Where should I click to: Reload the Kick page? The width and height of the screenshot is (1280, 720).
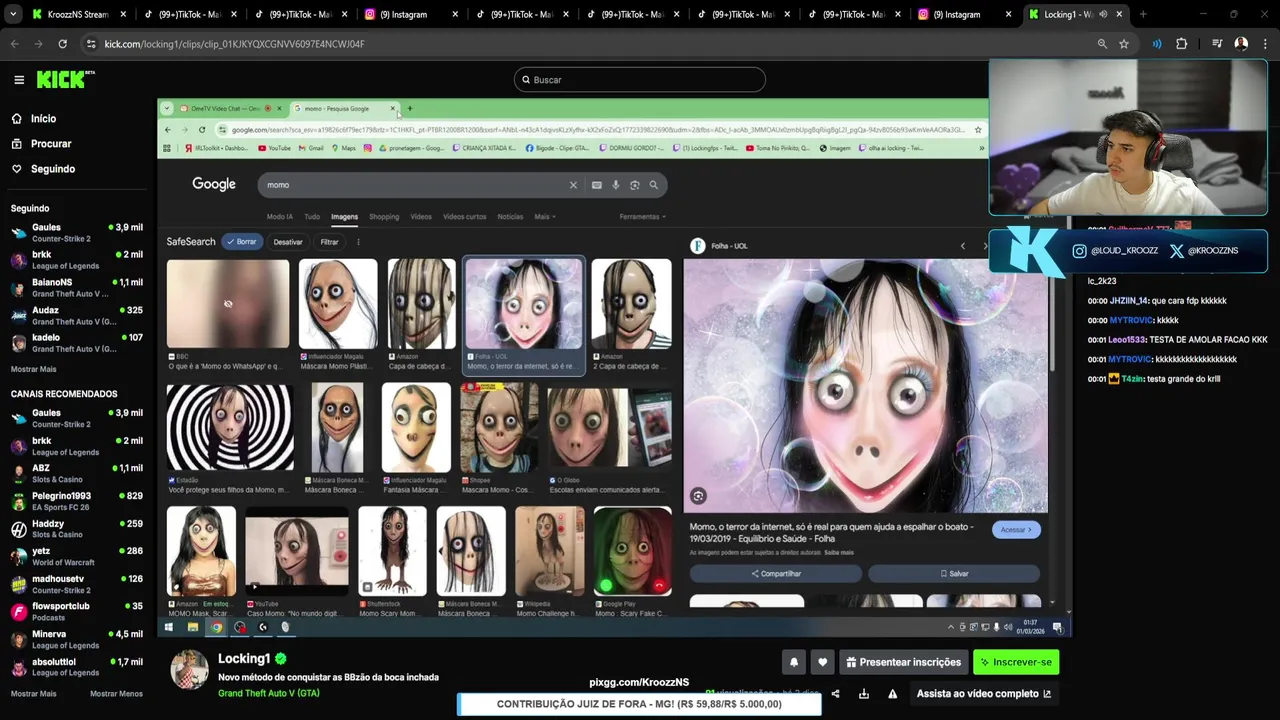pos(63,44)
